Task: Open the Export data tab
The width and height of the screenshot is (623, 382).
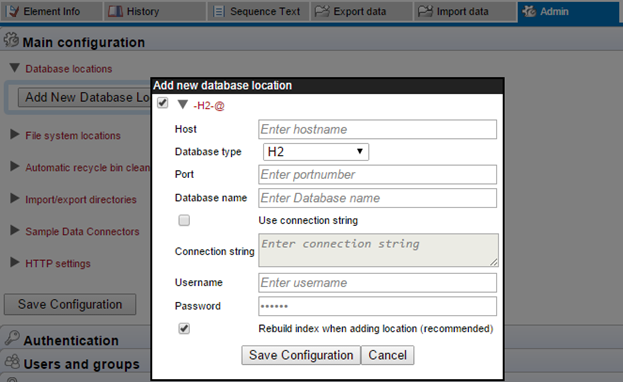Action: 361,11
